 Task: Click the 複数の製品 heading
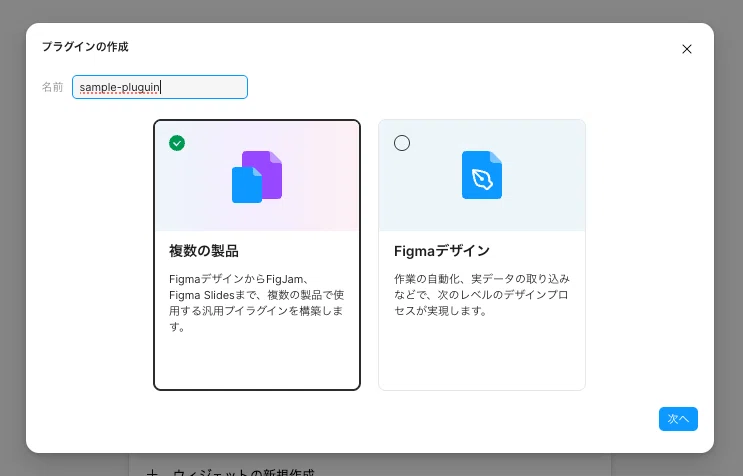pos(204,251)
